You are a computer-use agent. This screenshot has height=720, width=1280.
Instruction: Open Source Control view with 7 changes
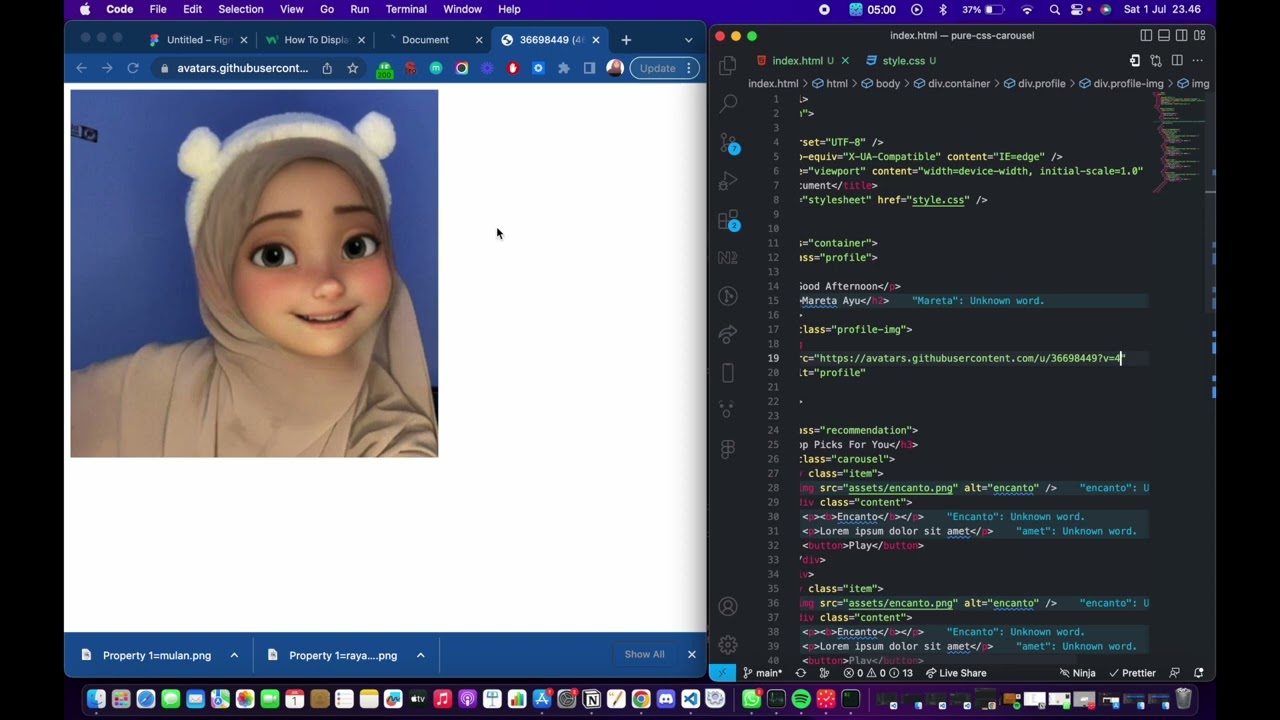(728, 143)
